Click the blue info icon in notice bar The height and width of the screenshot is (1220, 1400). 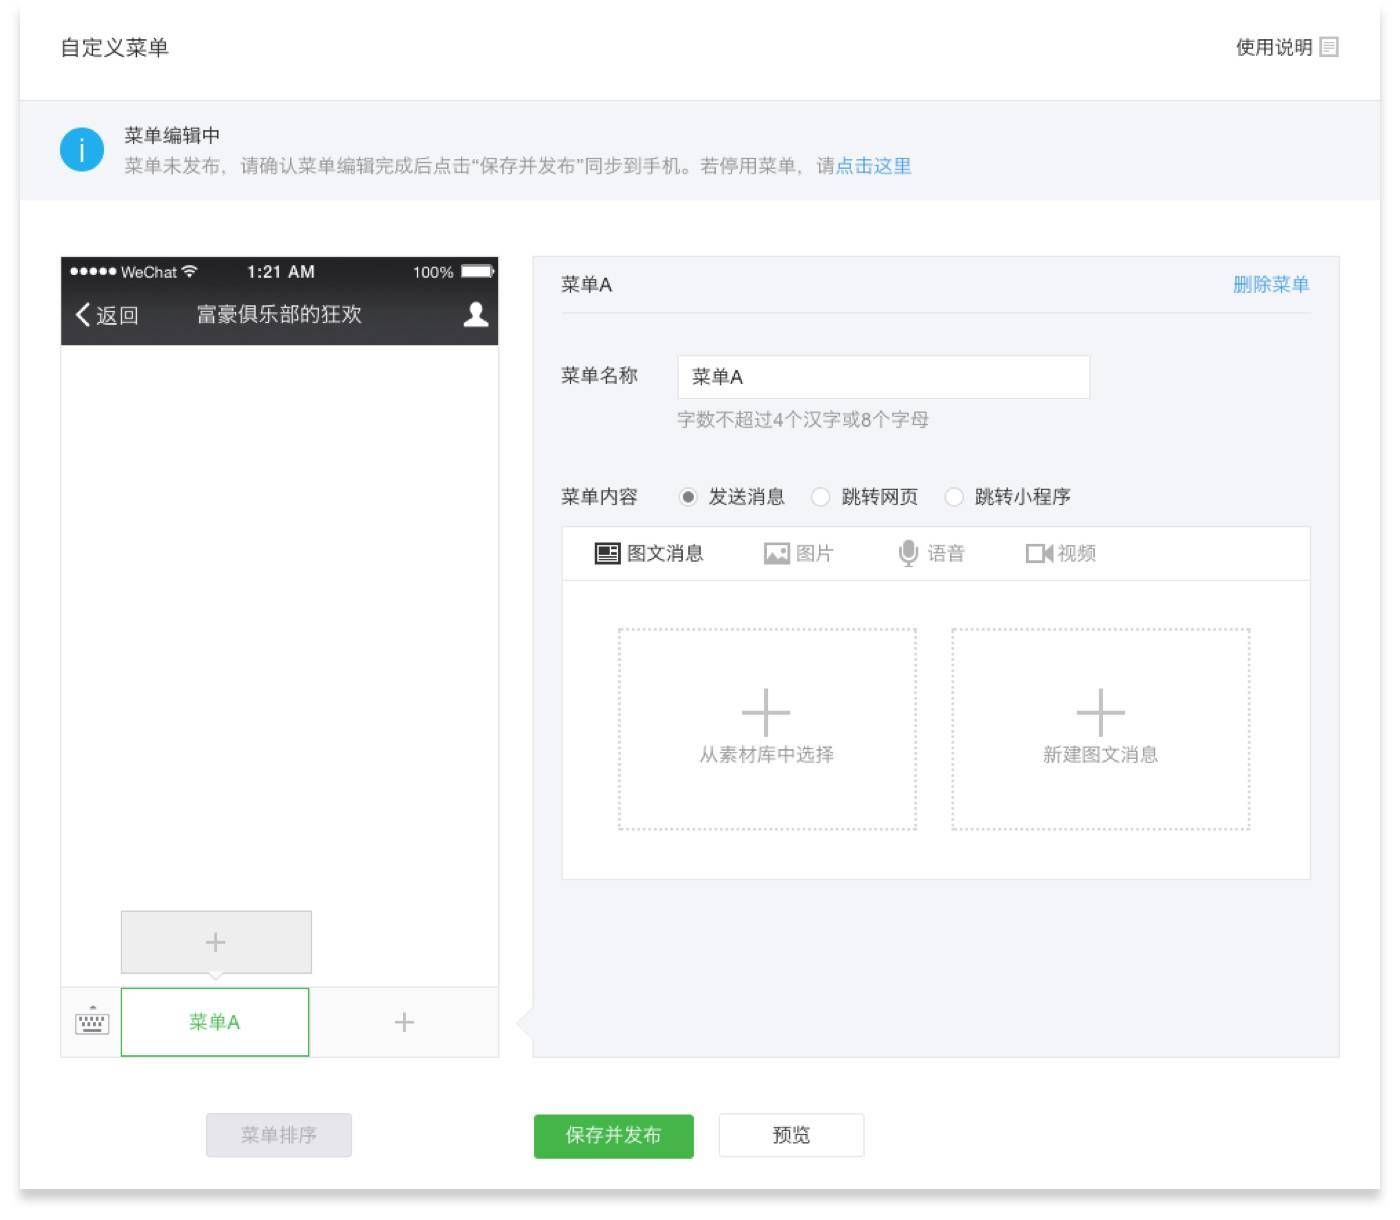click(84, 150)
